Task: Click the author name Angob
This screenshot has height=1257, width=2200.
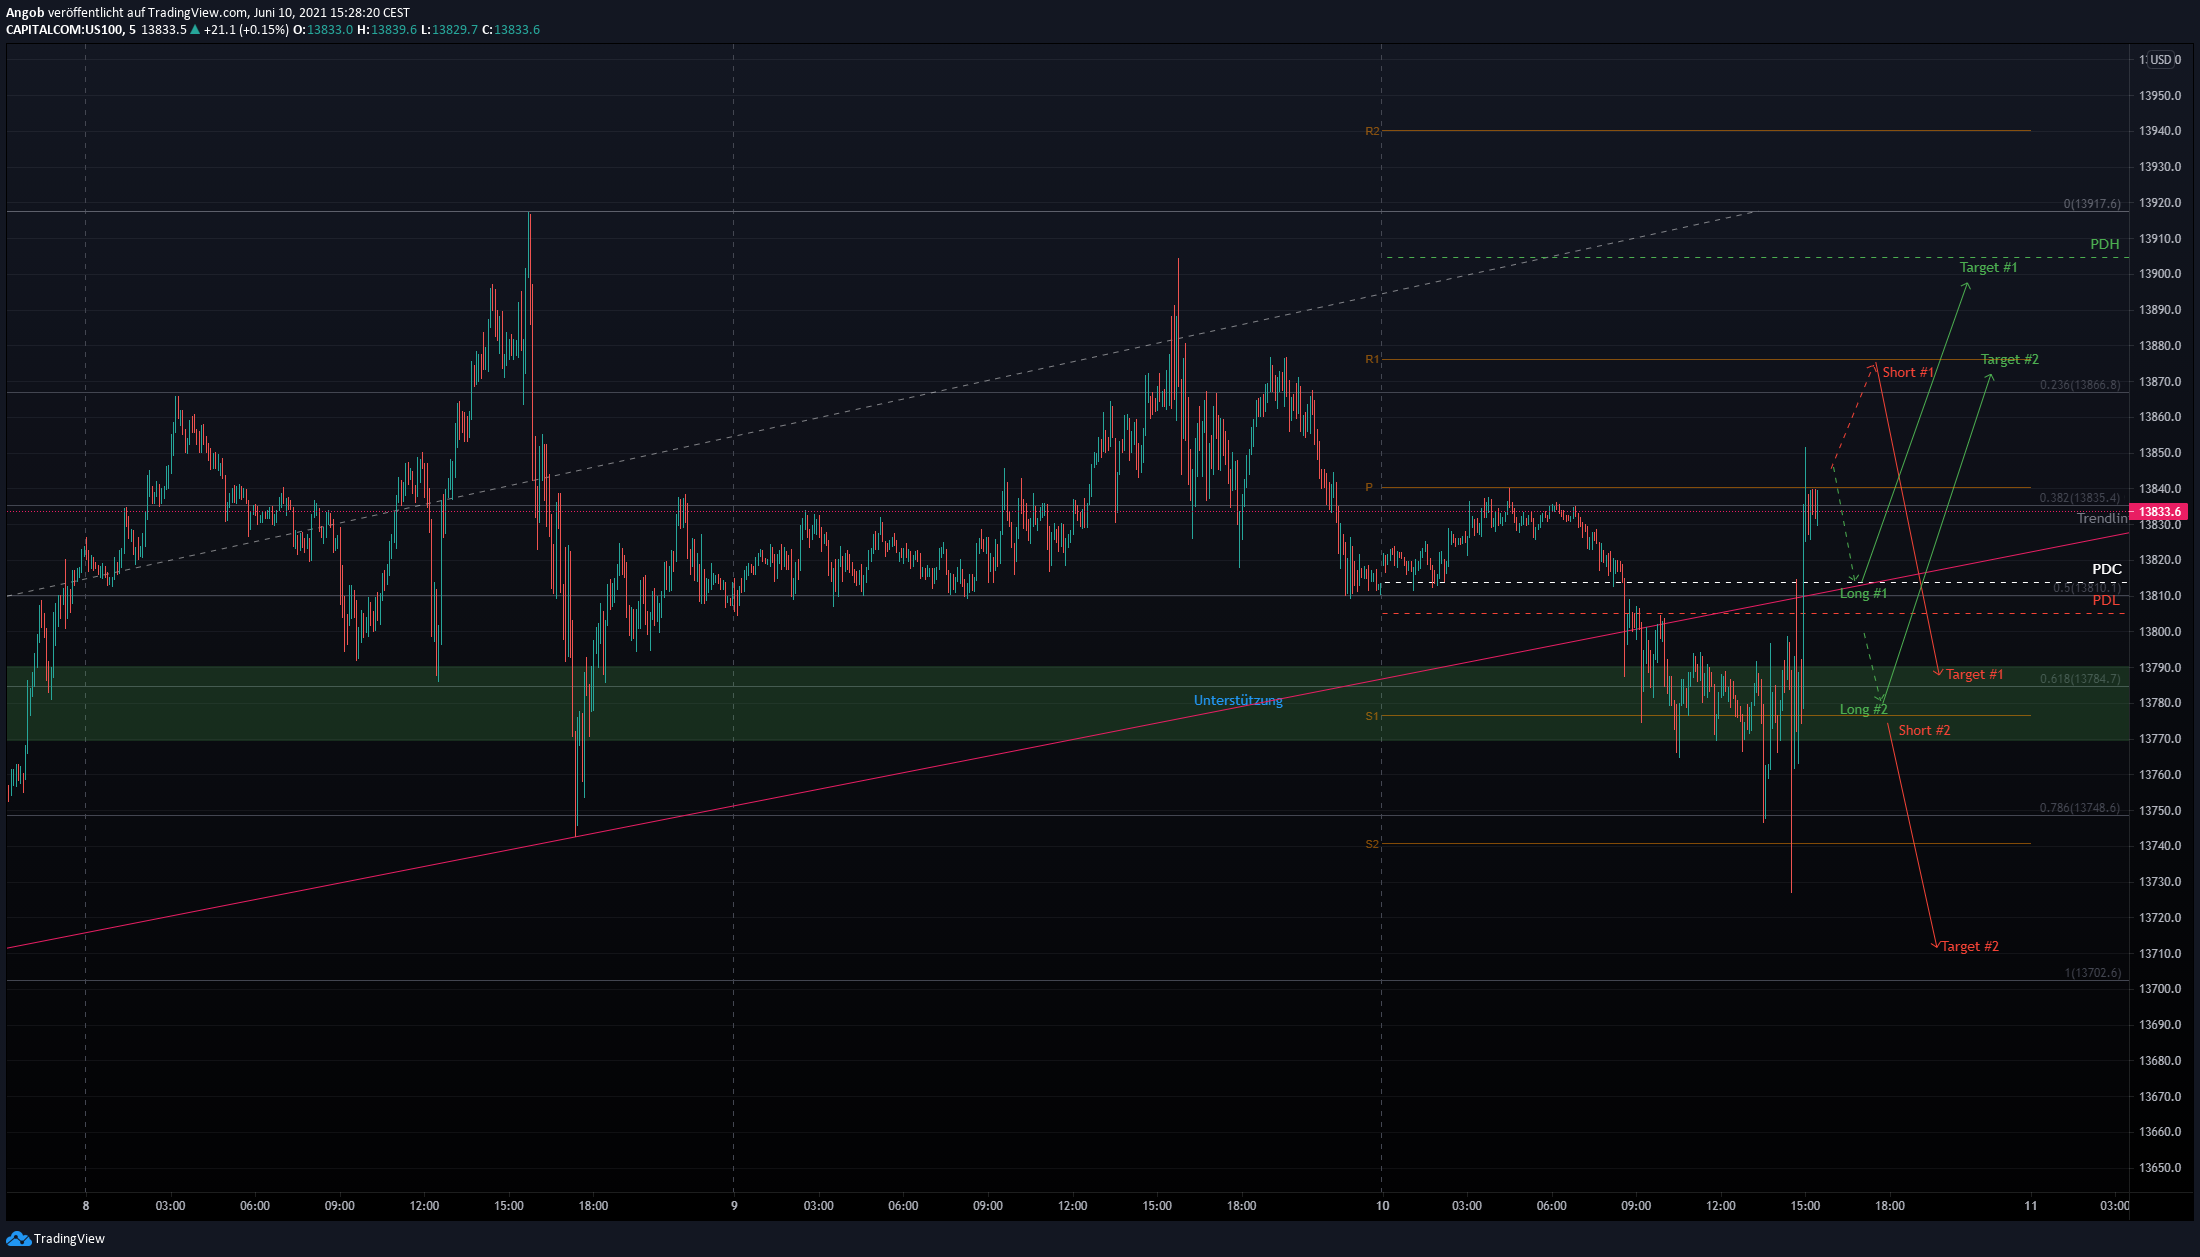Action: point(25,13)
